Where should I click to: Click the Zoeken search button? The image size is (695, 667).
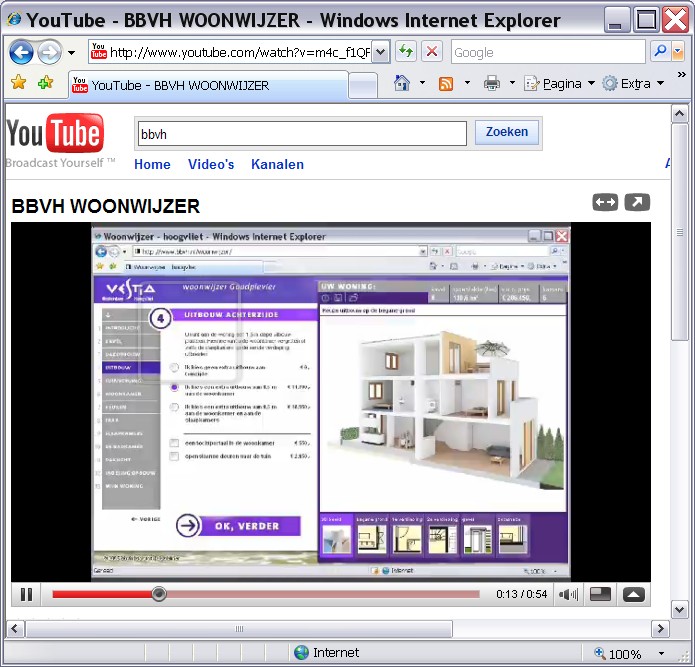pyautogui.click(x=507, y=132)
